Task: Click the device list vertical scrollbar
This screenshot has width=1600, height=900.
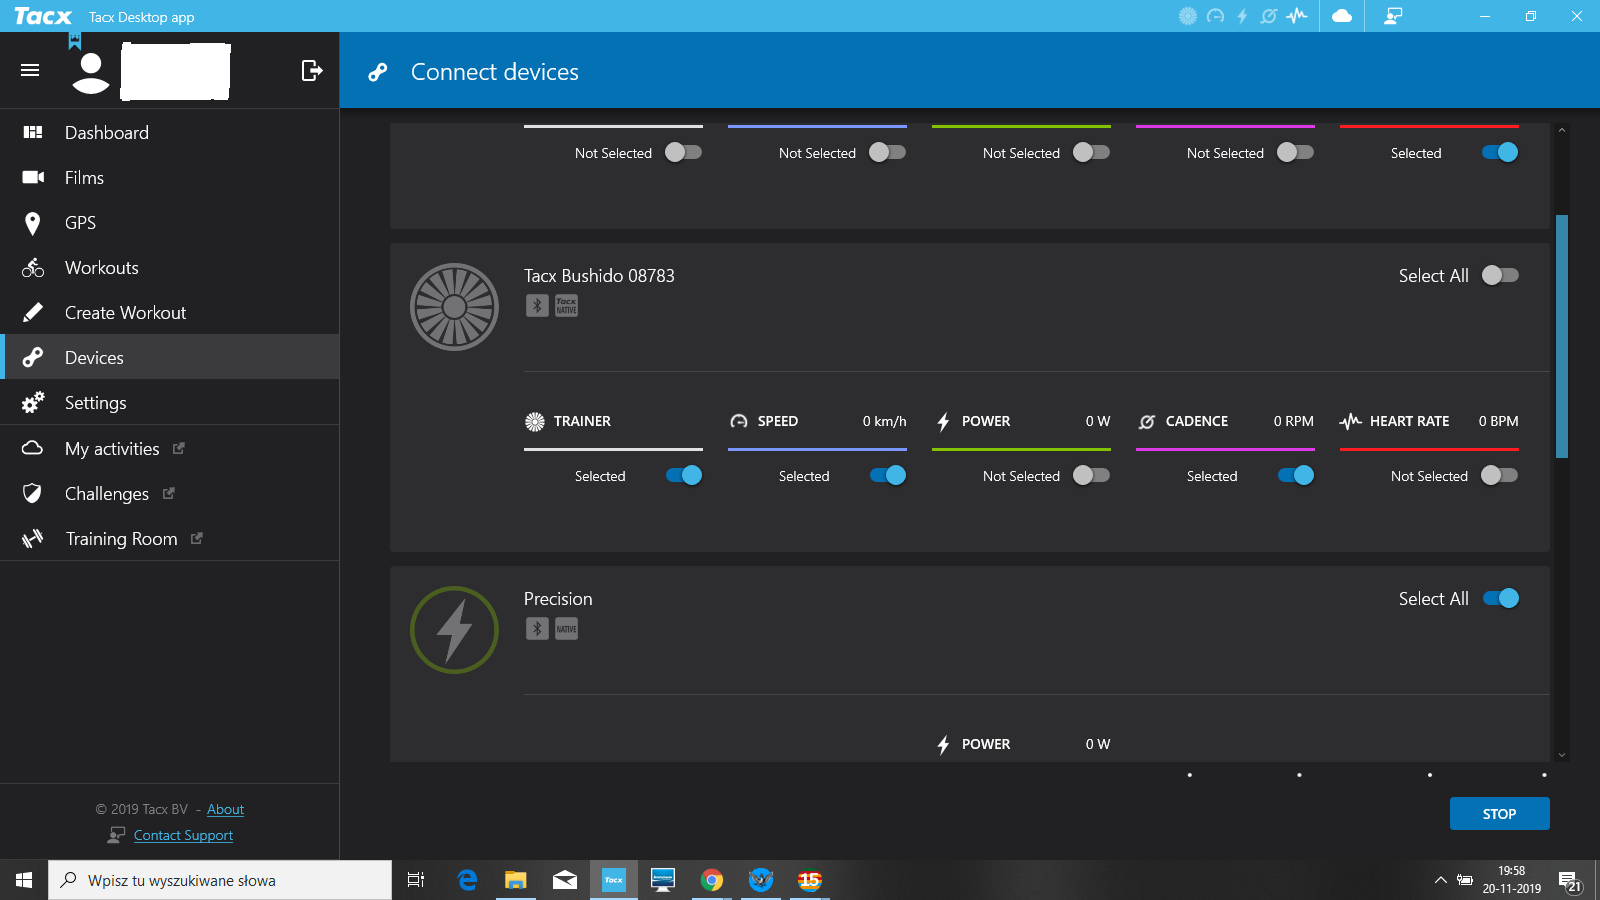Action: (1562, 336)
